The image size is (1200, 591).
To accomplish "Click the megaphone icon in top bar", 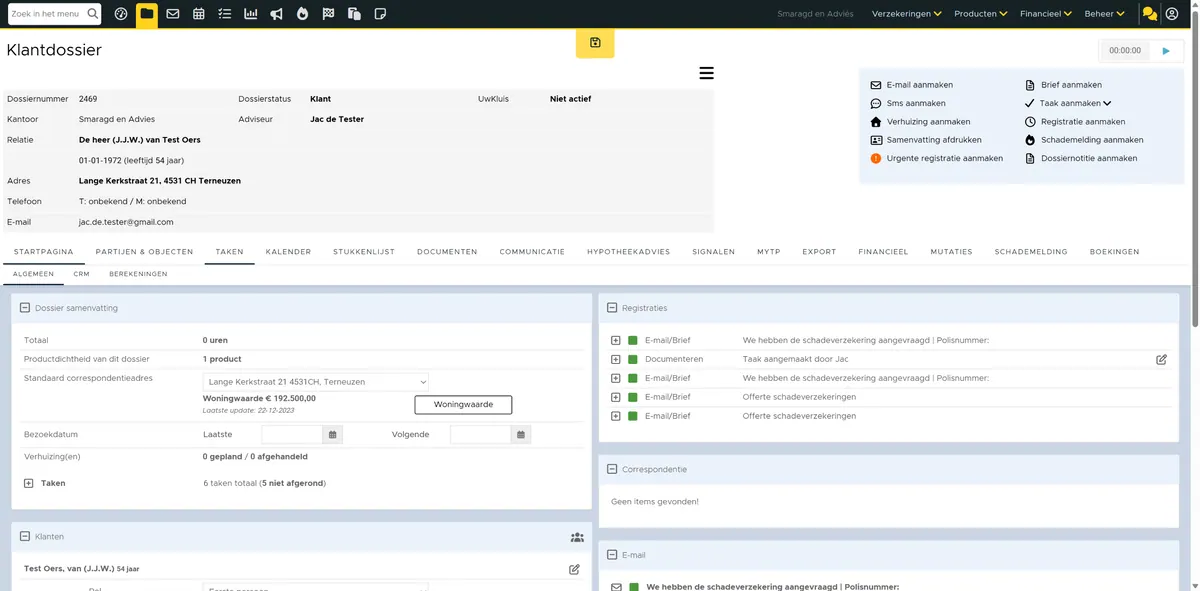I will coord(277,14).
